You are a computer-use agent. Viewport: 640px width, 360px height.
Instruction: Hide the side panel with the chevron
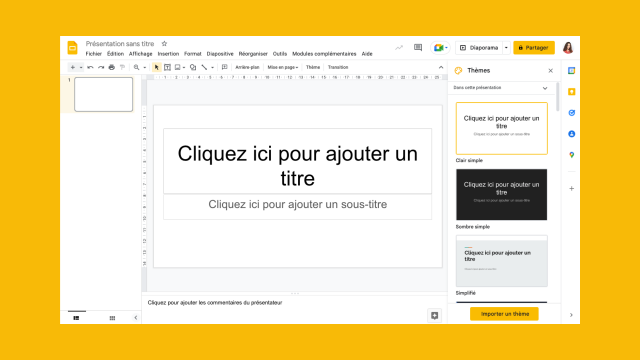(x=571, y=315)
